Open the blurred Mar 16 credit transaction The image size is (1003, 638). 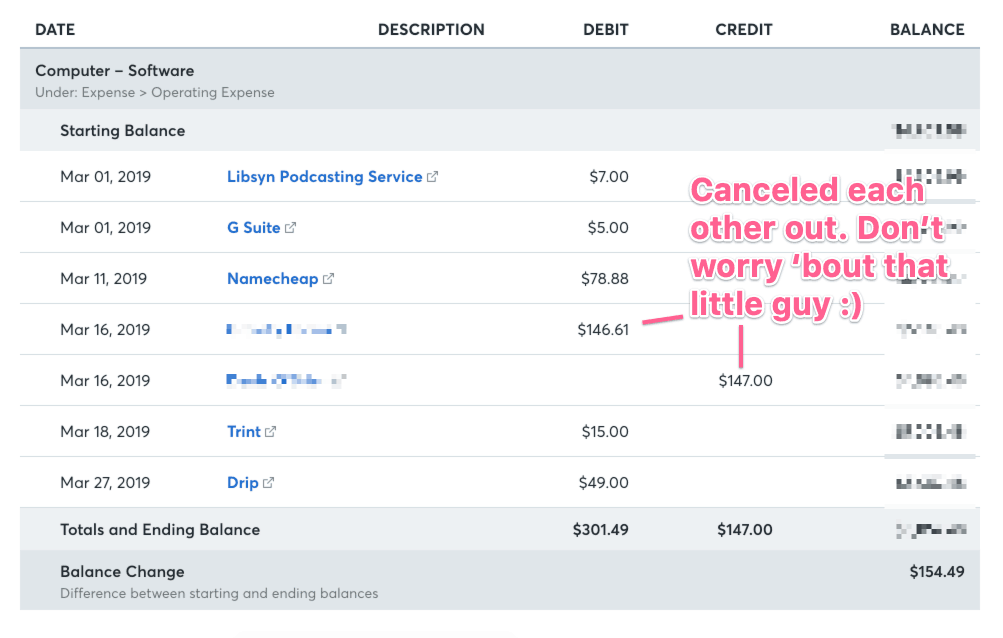click(286, 381)
